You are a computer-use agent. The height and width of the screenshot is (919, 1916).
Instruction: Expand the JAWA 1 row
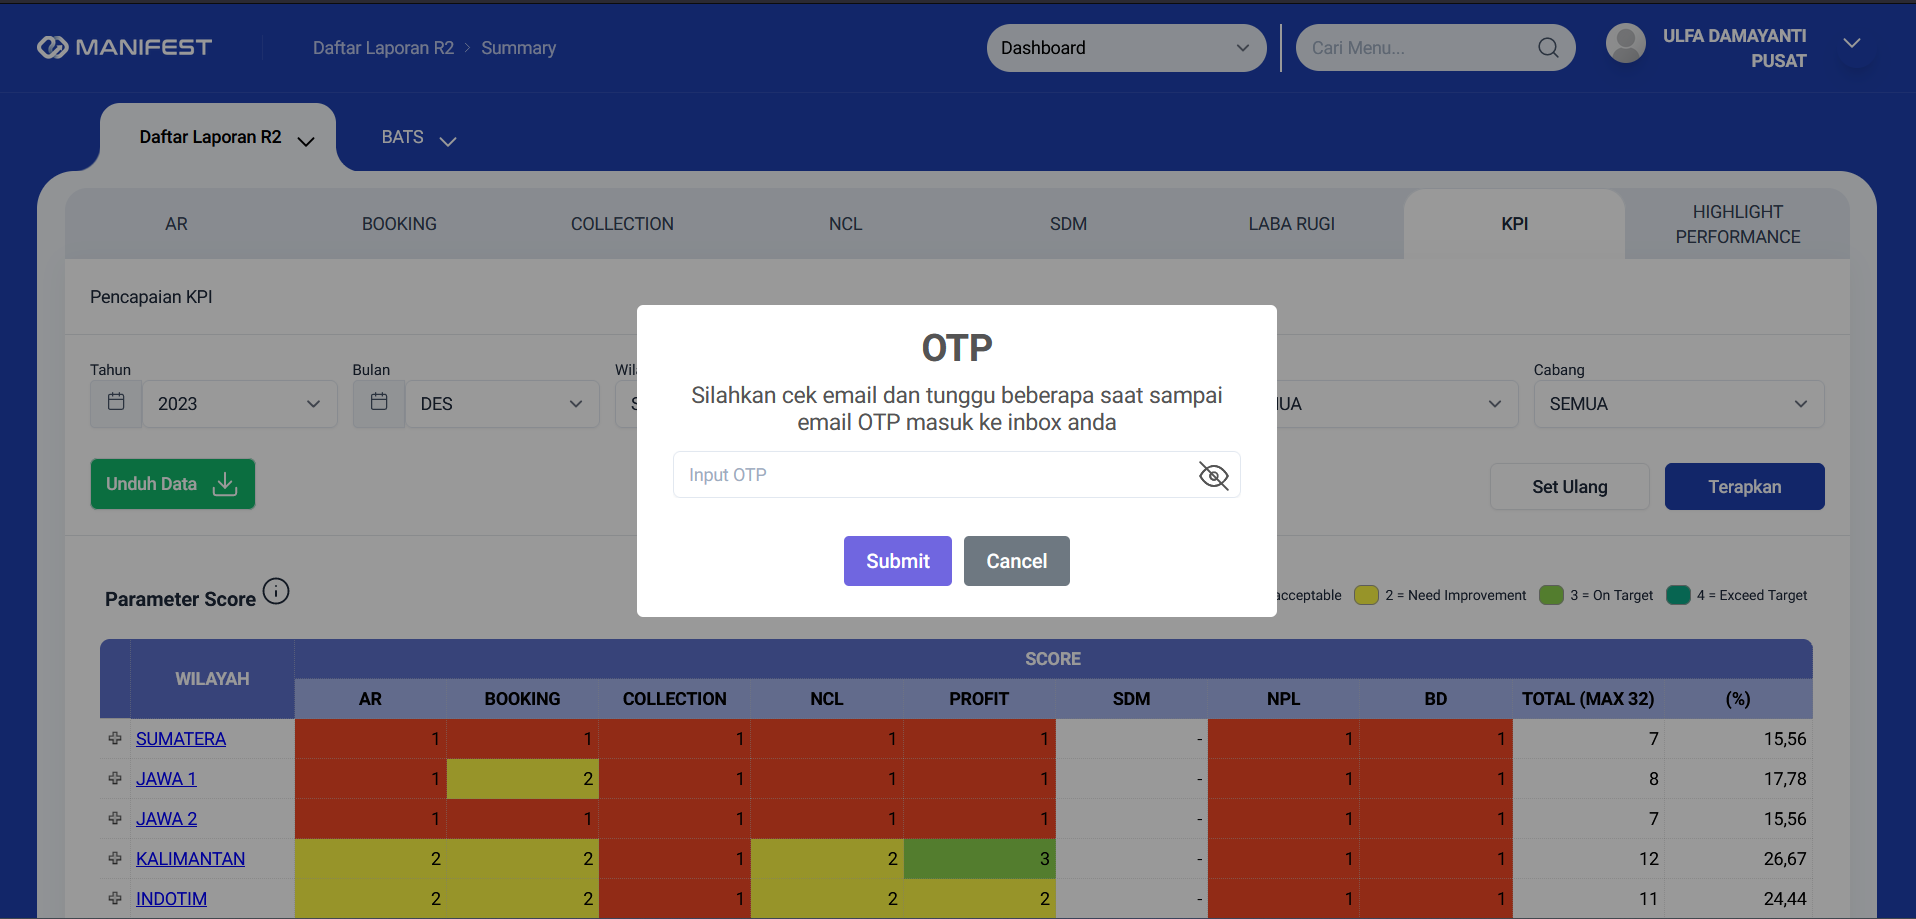[115, 778]
